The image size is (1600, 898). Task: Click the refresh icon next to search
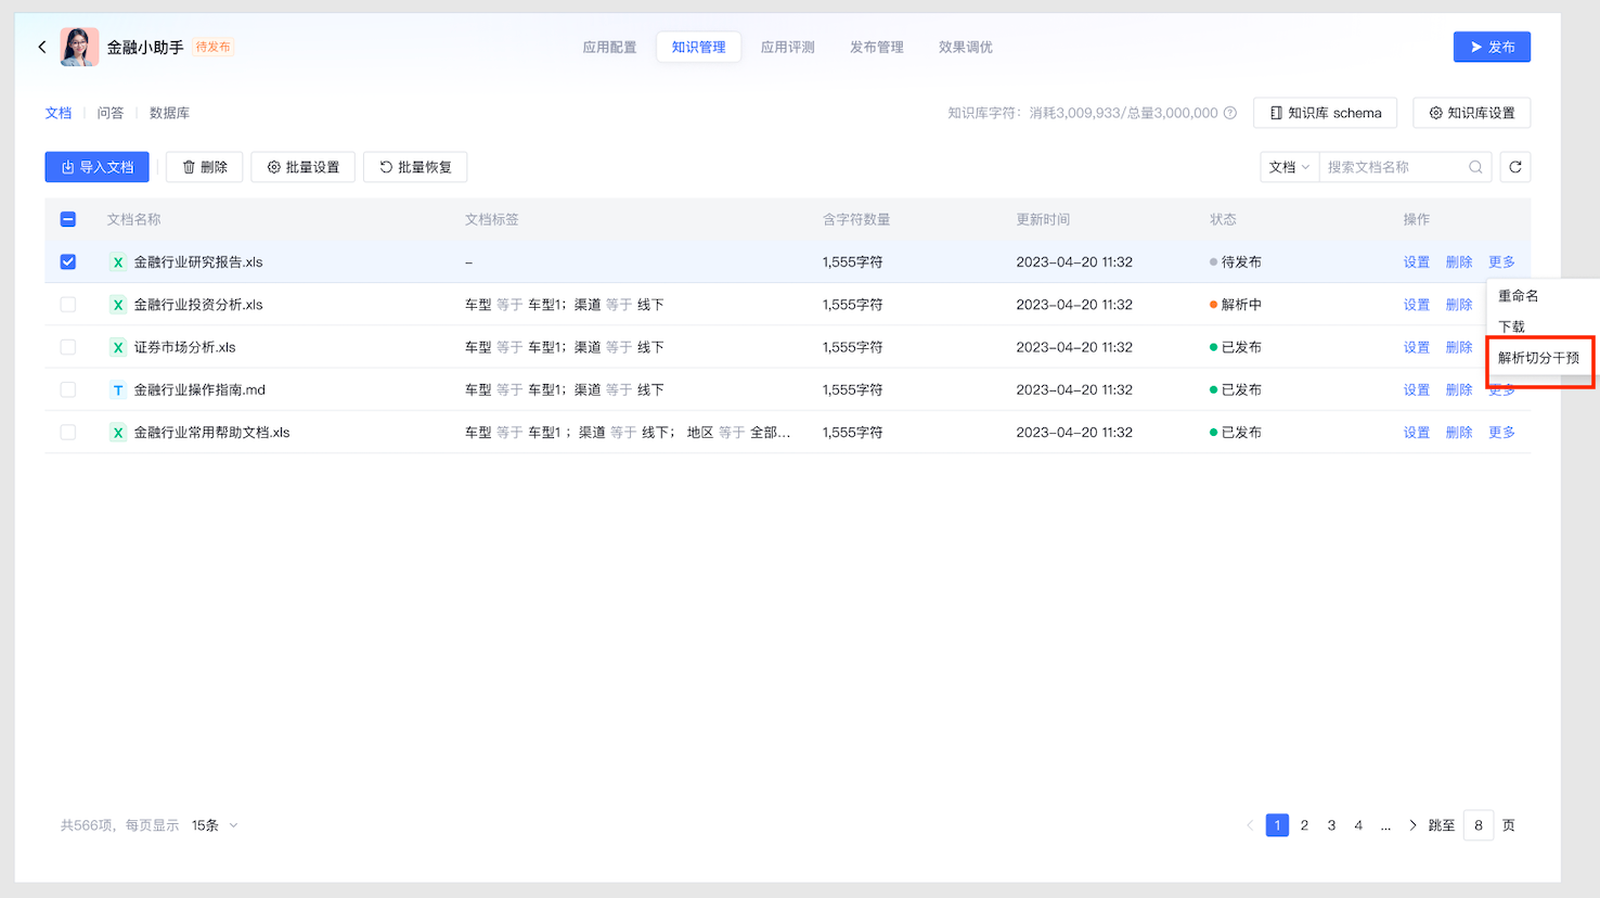tap(1515, 167)
